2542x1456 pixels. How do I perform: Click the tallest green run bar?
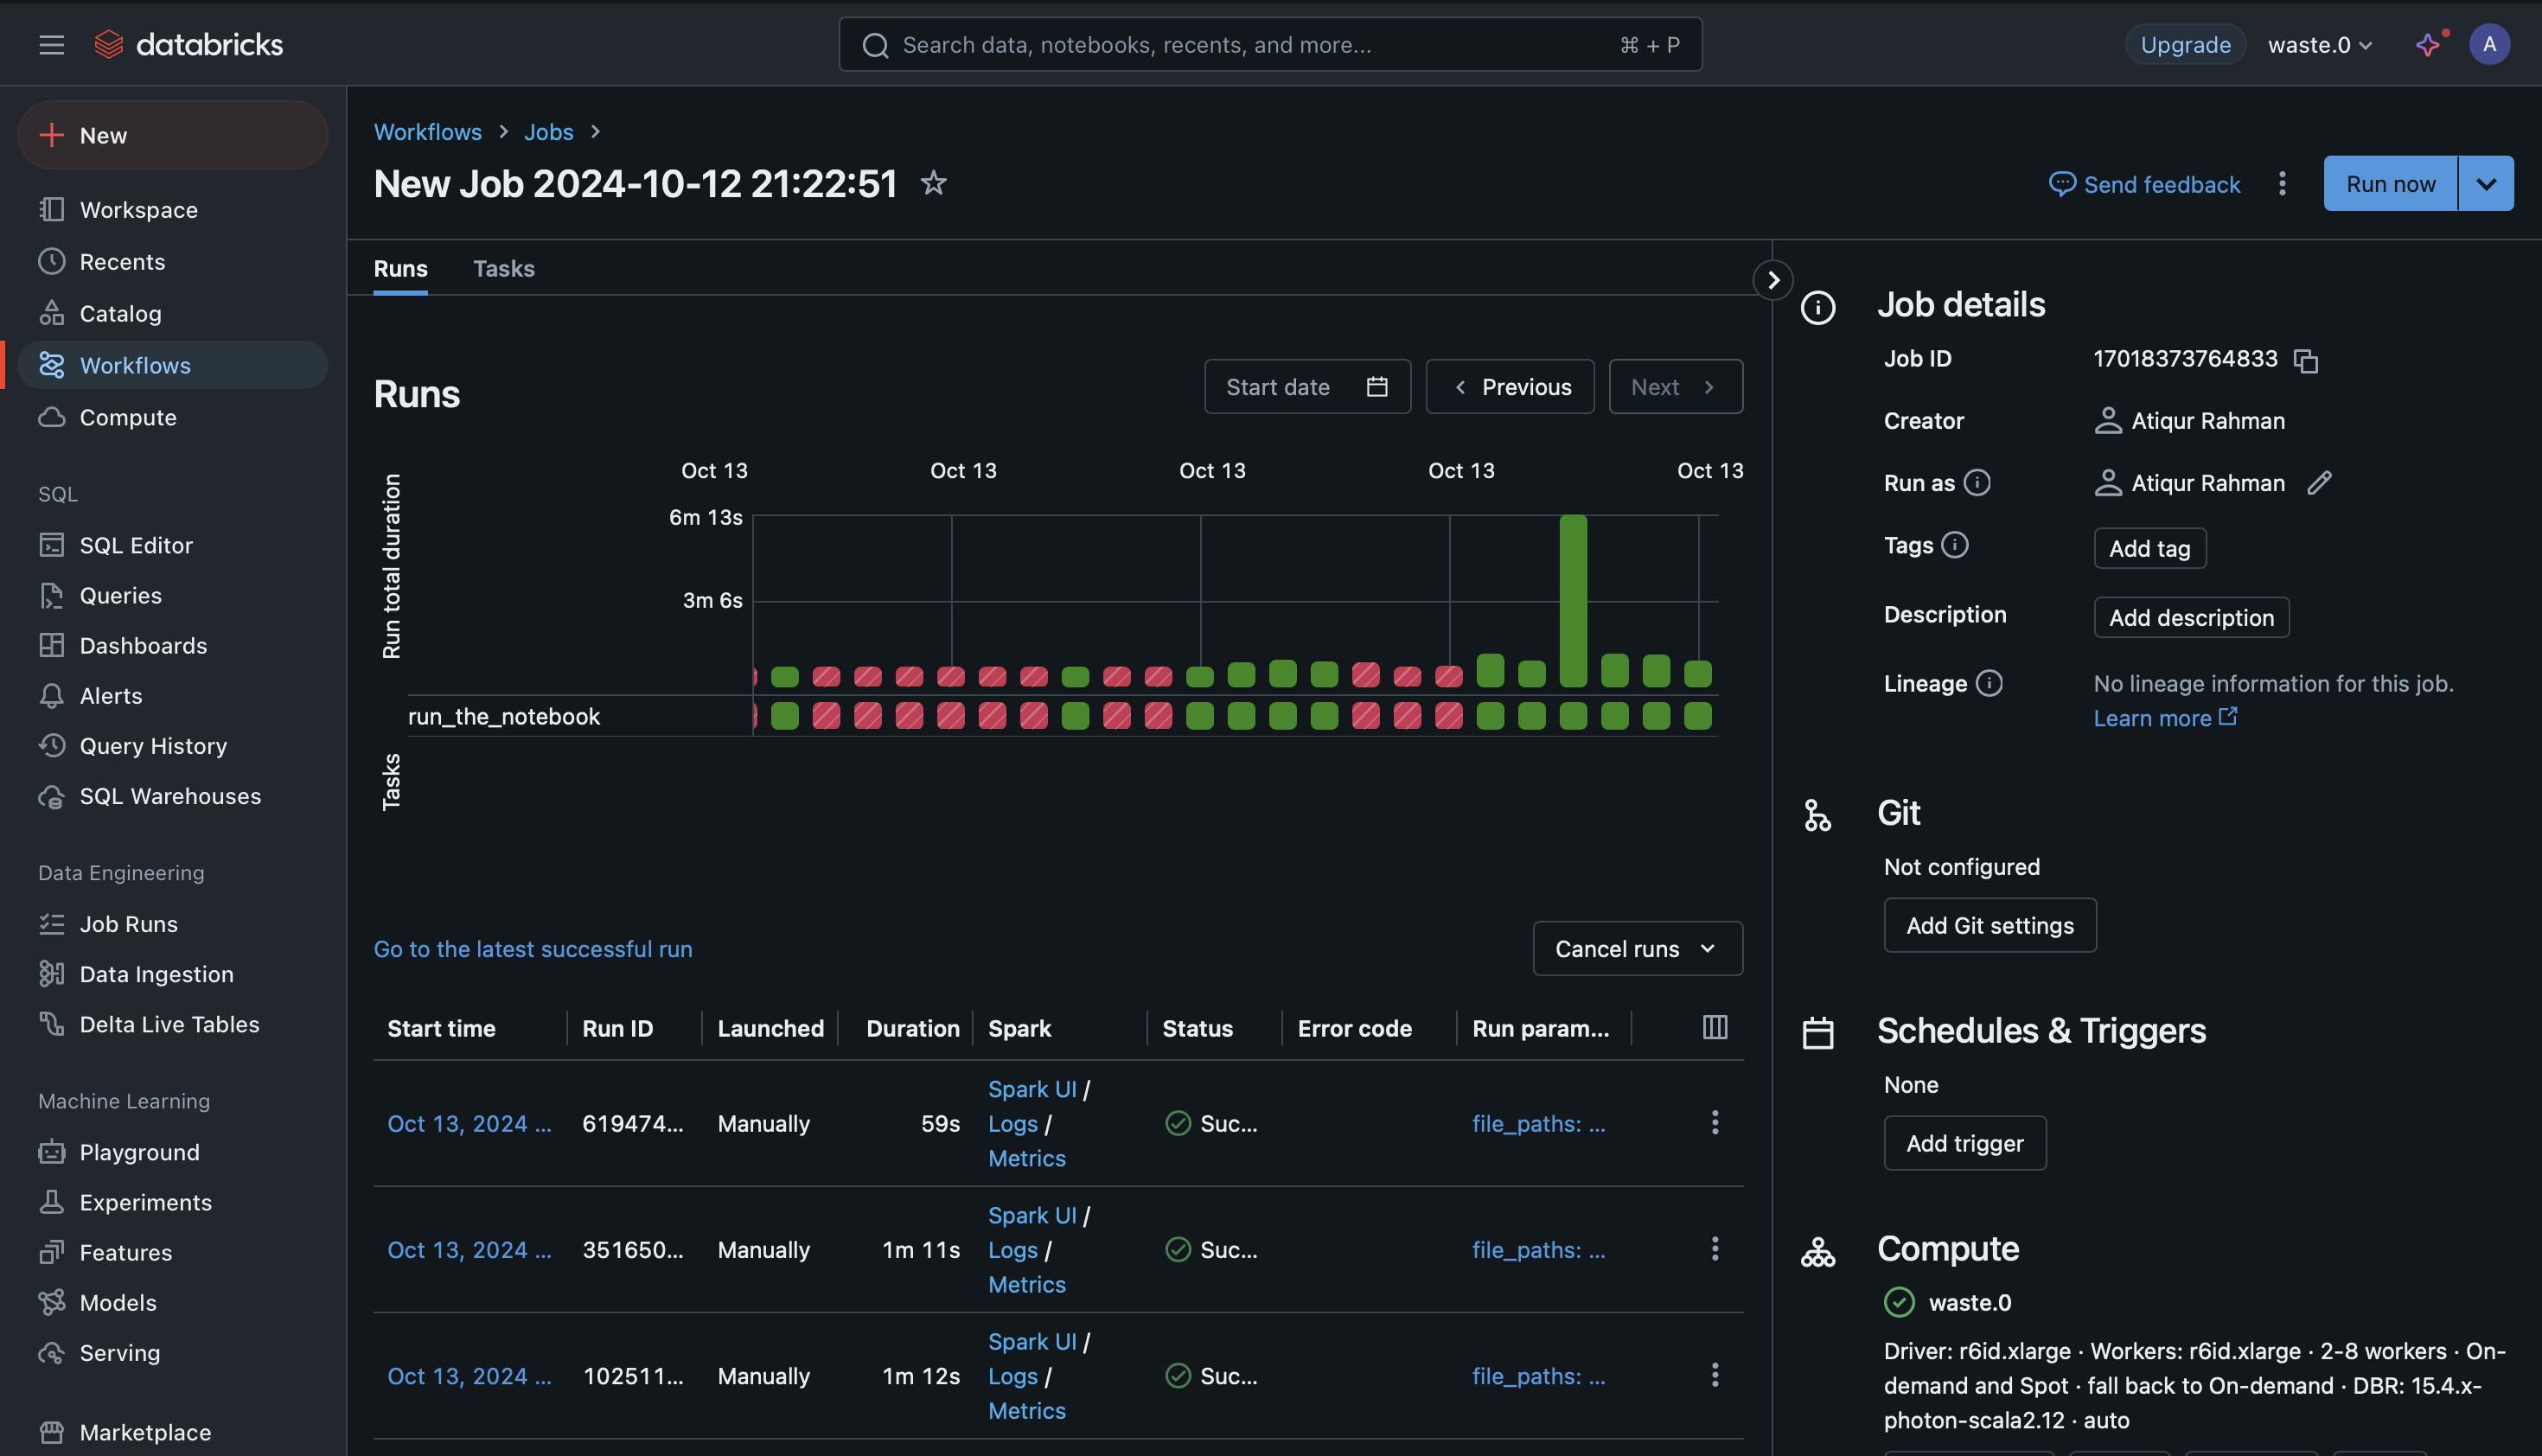point(1572,600)
